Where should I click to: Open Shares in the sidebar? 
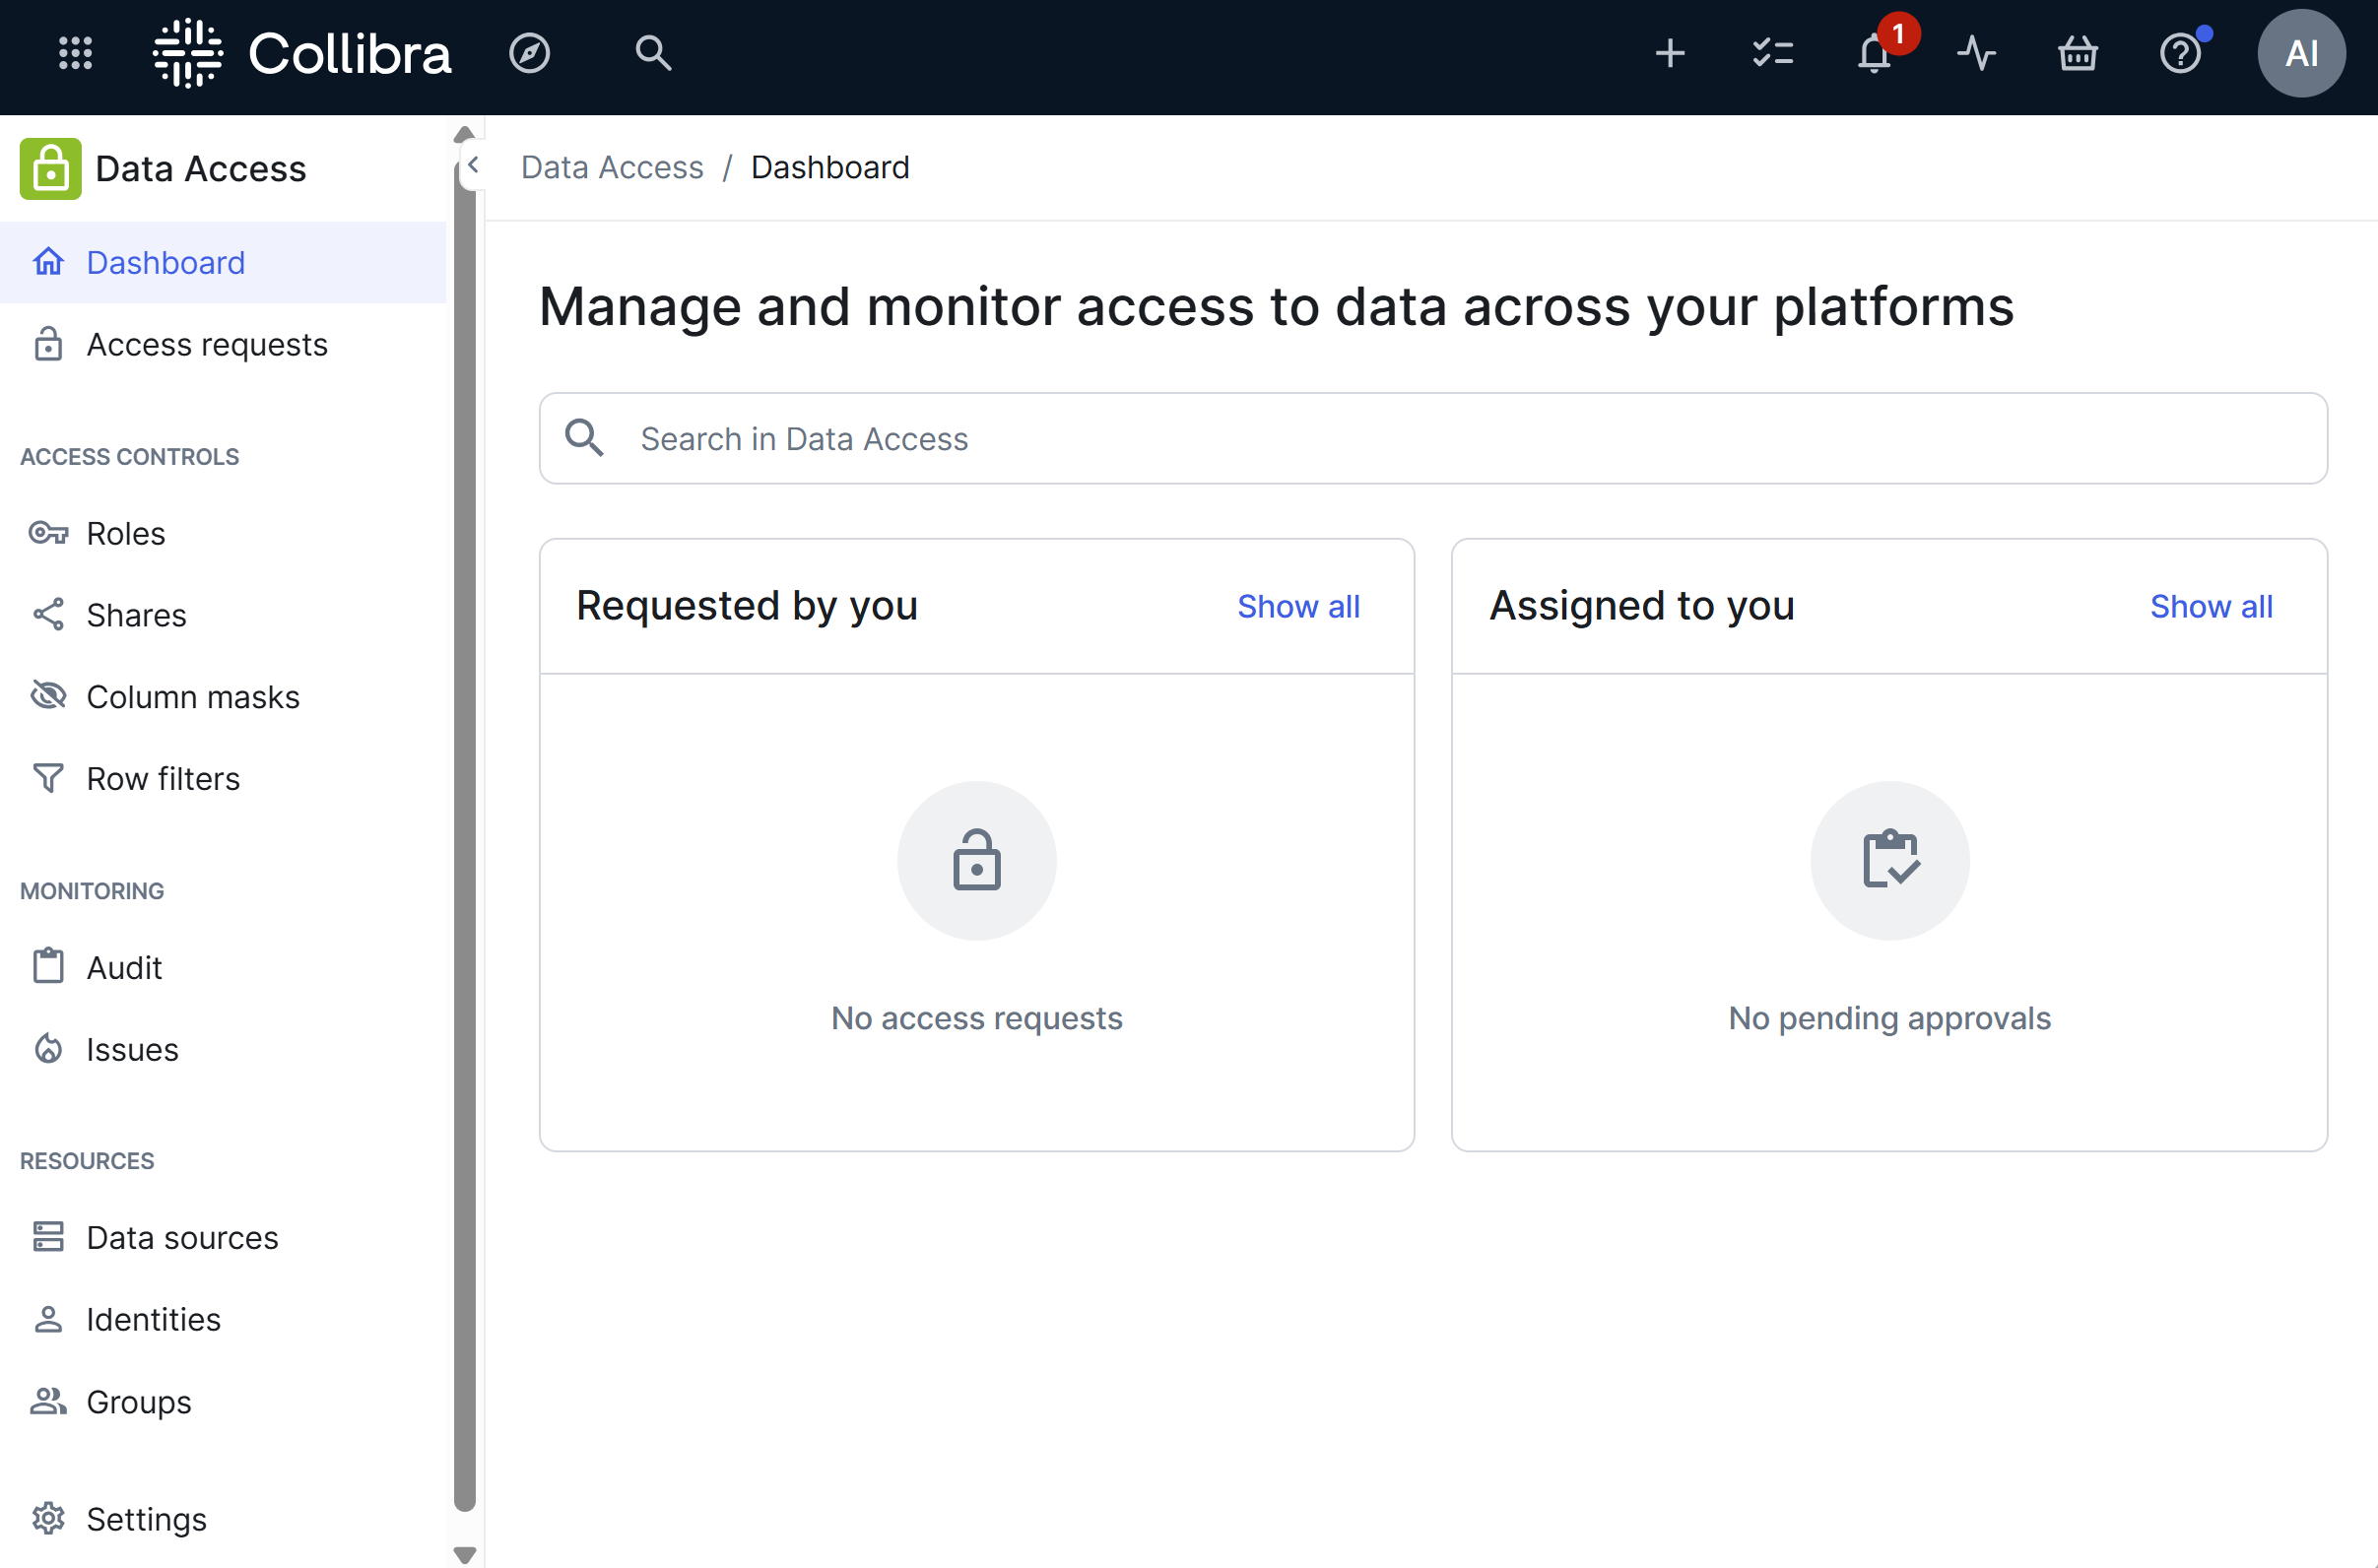coord(223,615)
